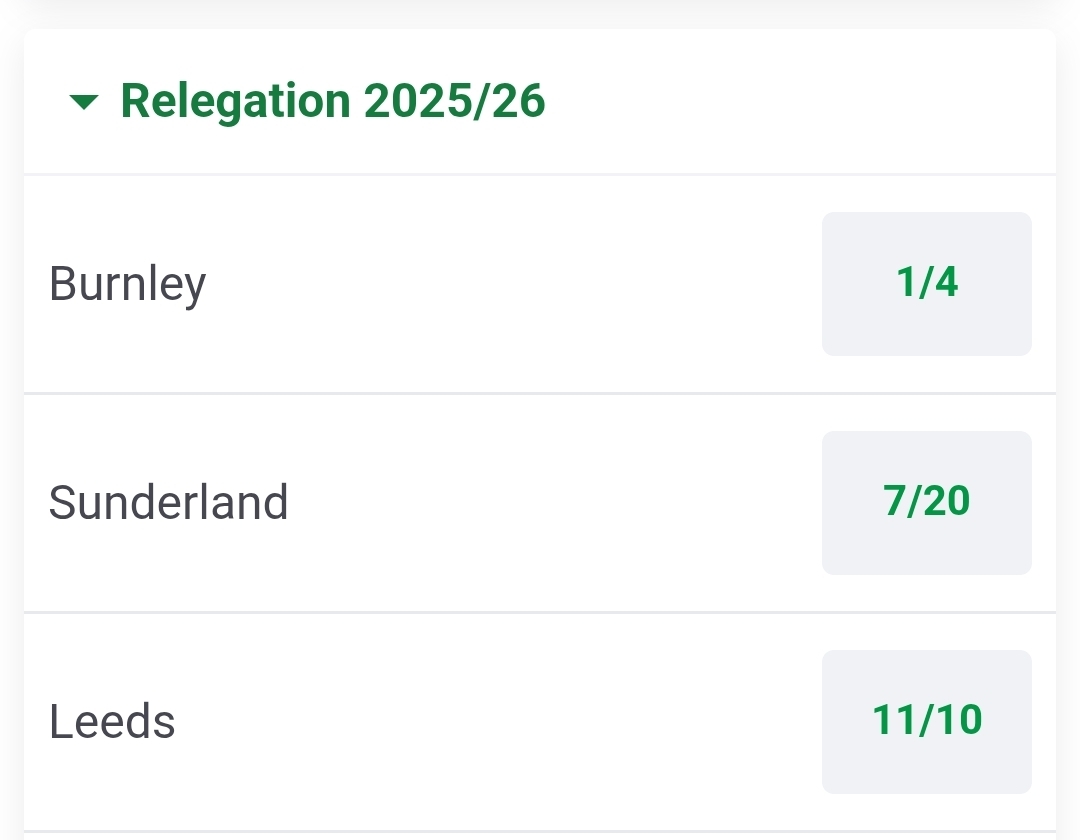Screen dimensions: 1080x840
Task: Tap the Leeds team name
Action: (x=112, y=722)
